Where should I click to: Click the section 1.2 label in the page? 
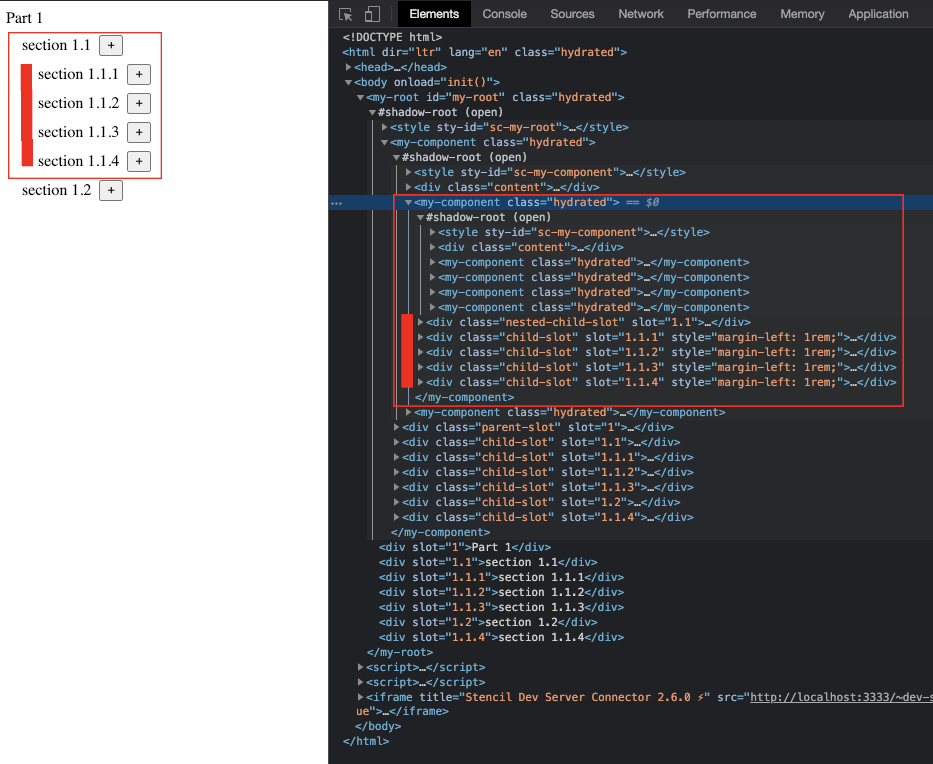click(x=57, y=190)
